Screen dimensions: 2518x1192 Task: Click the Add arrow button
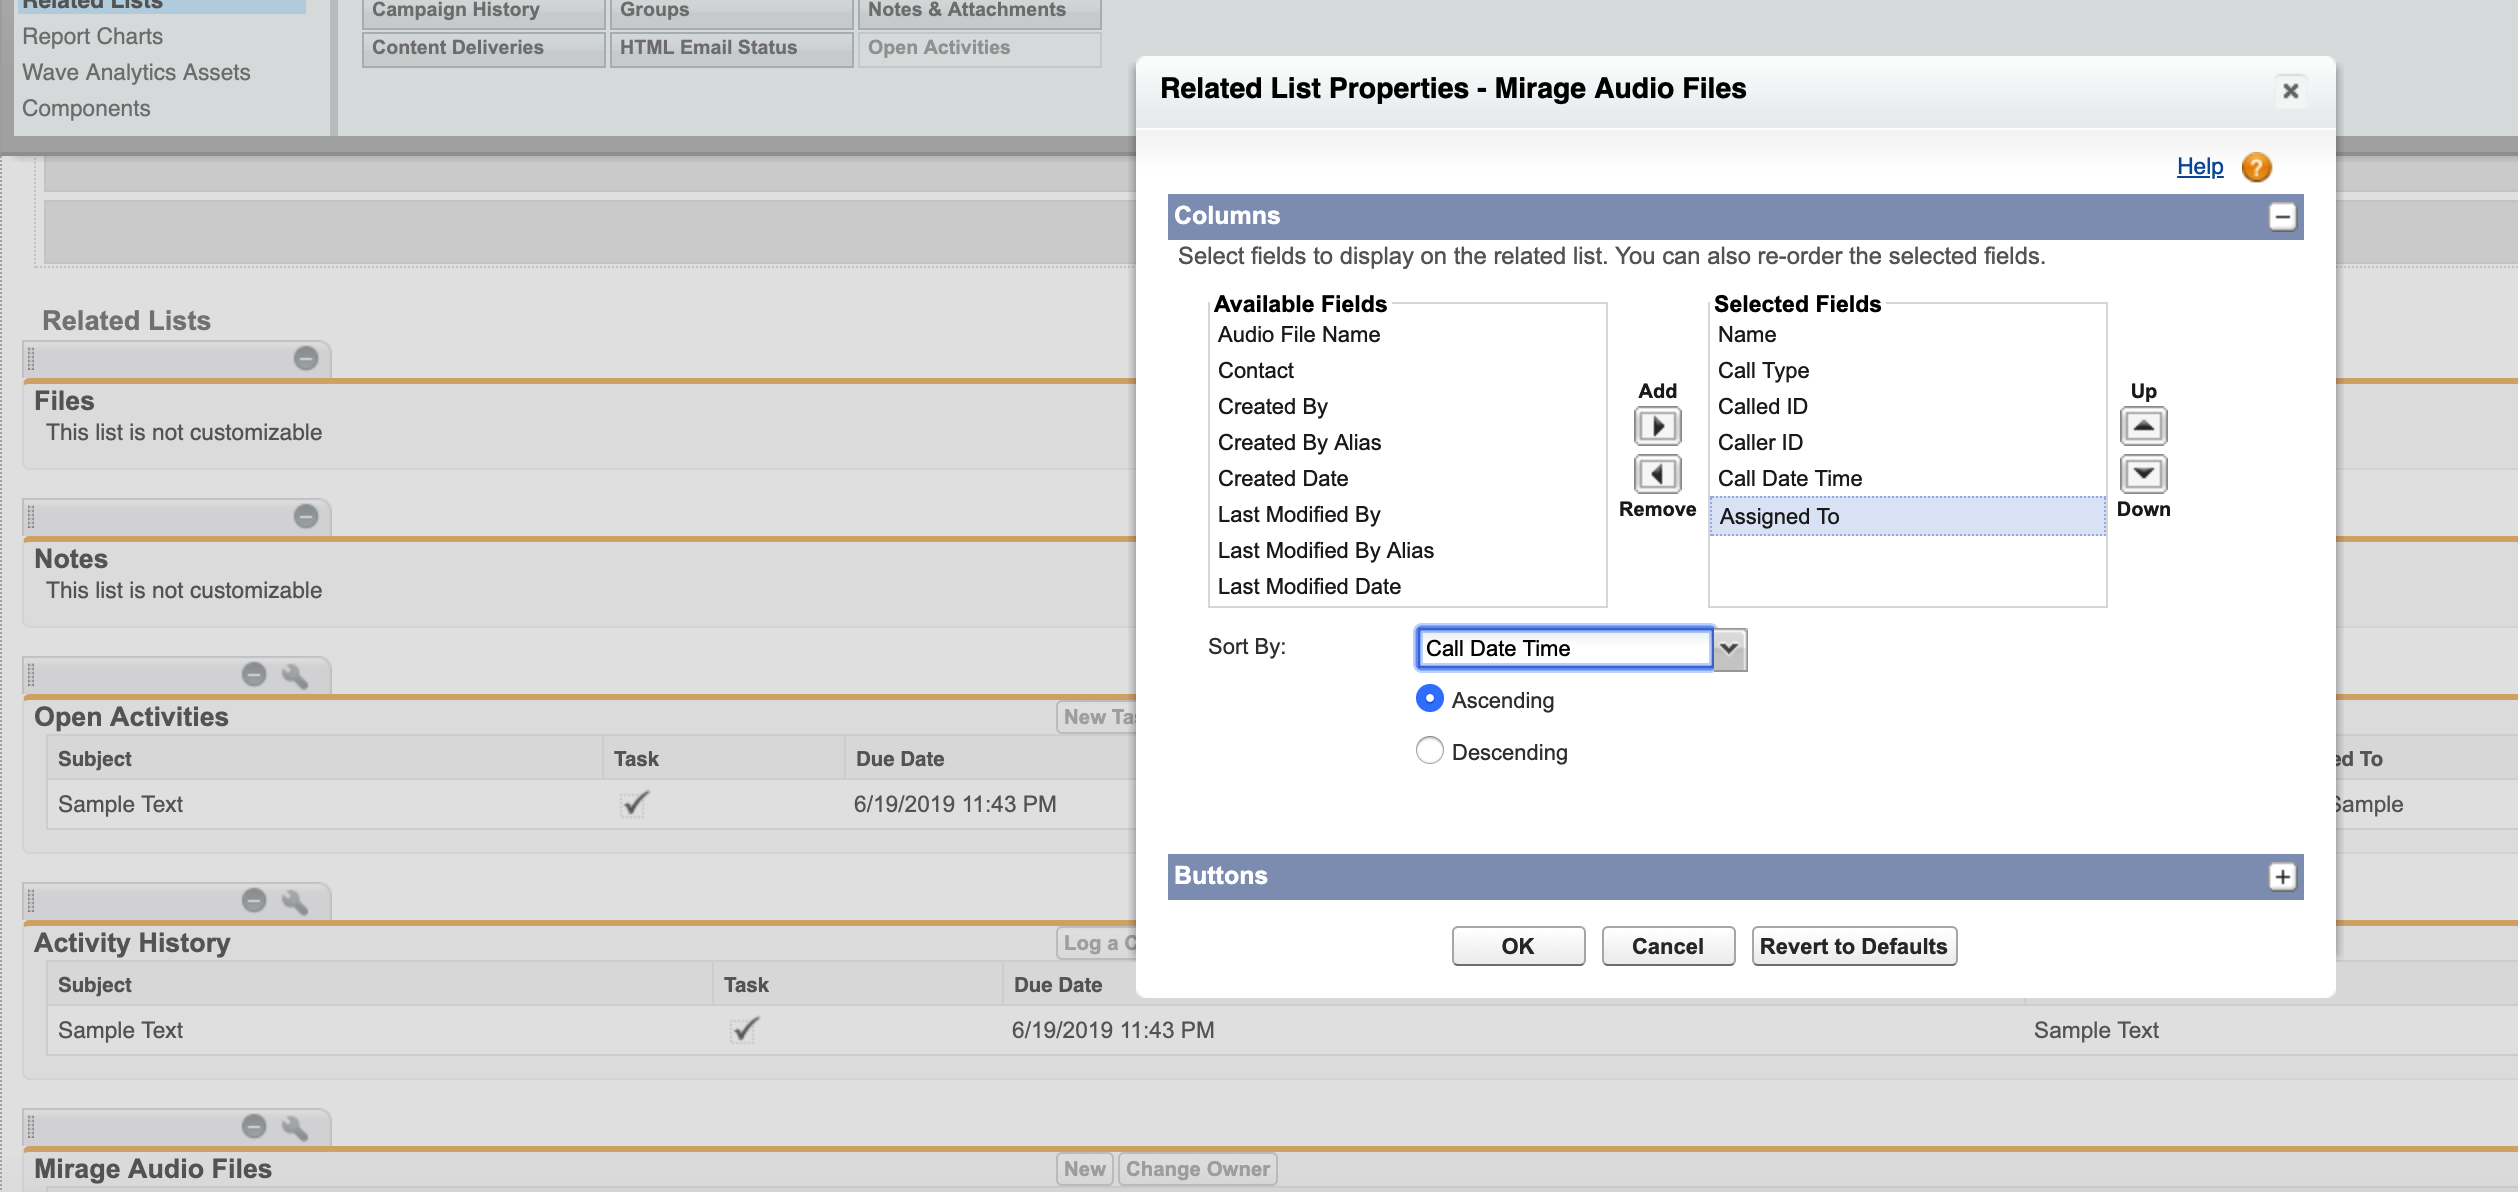[1657, 427]
